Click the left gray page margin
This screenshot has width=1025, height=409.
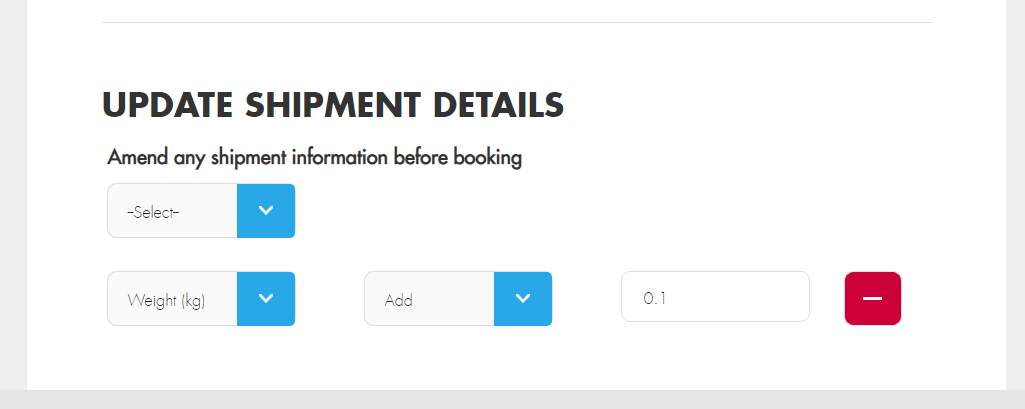click(x=13, y=200)
